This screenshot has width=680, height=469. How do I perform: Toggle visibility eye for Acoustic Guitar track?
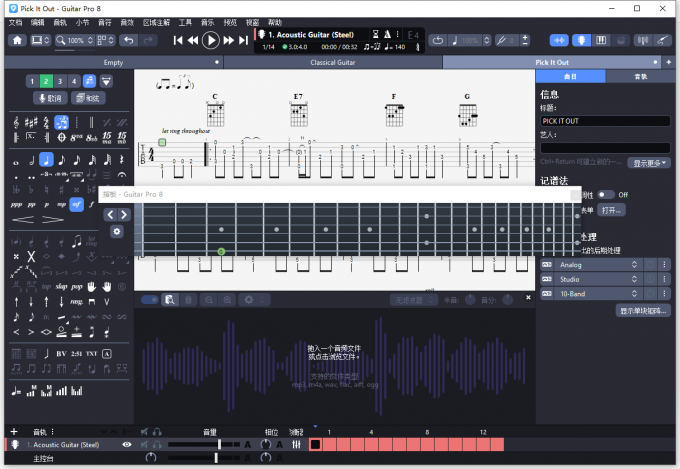point(127,445)
